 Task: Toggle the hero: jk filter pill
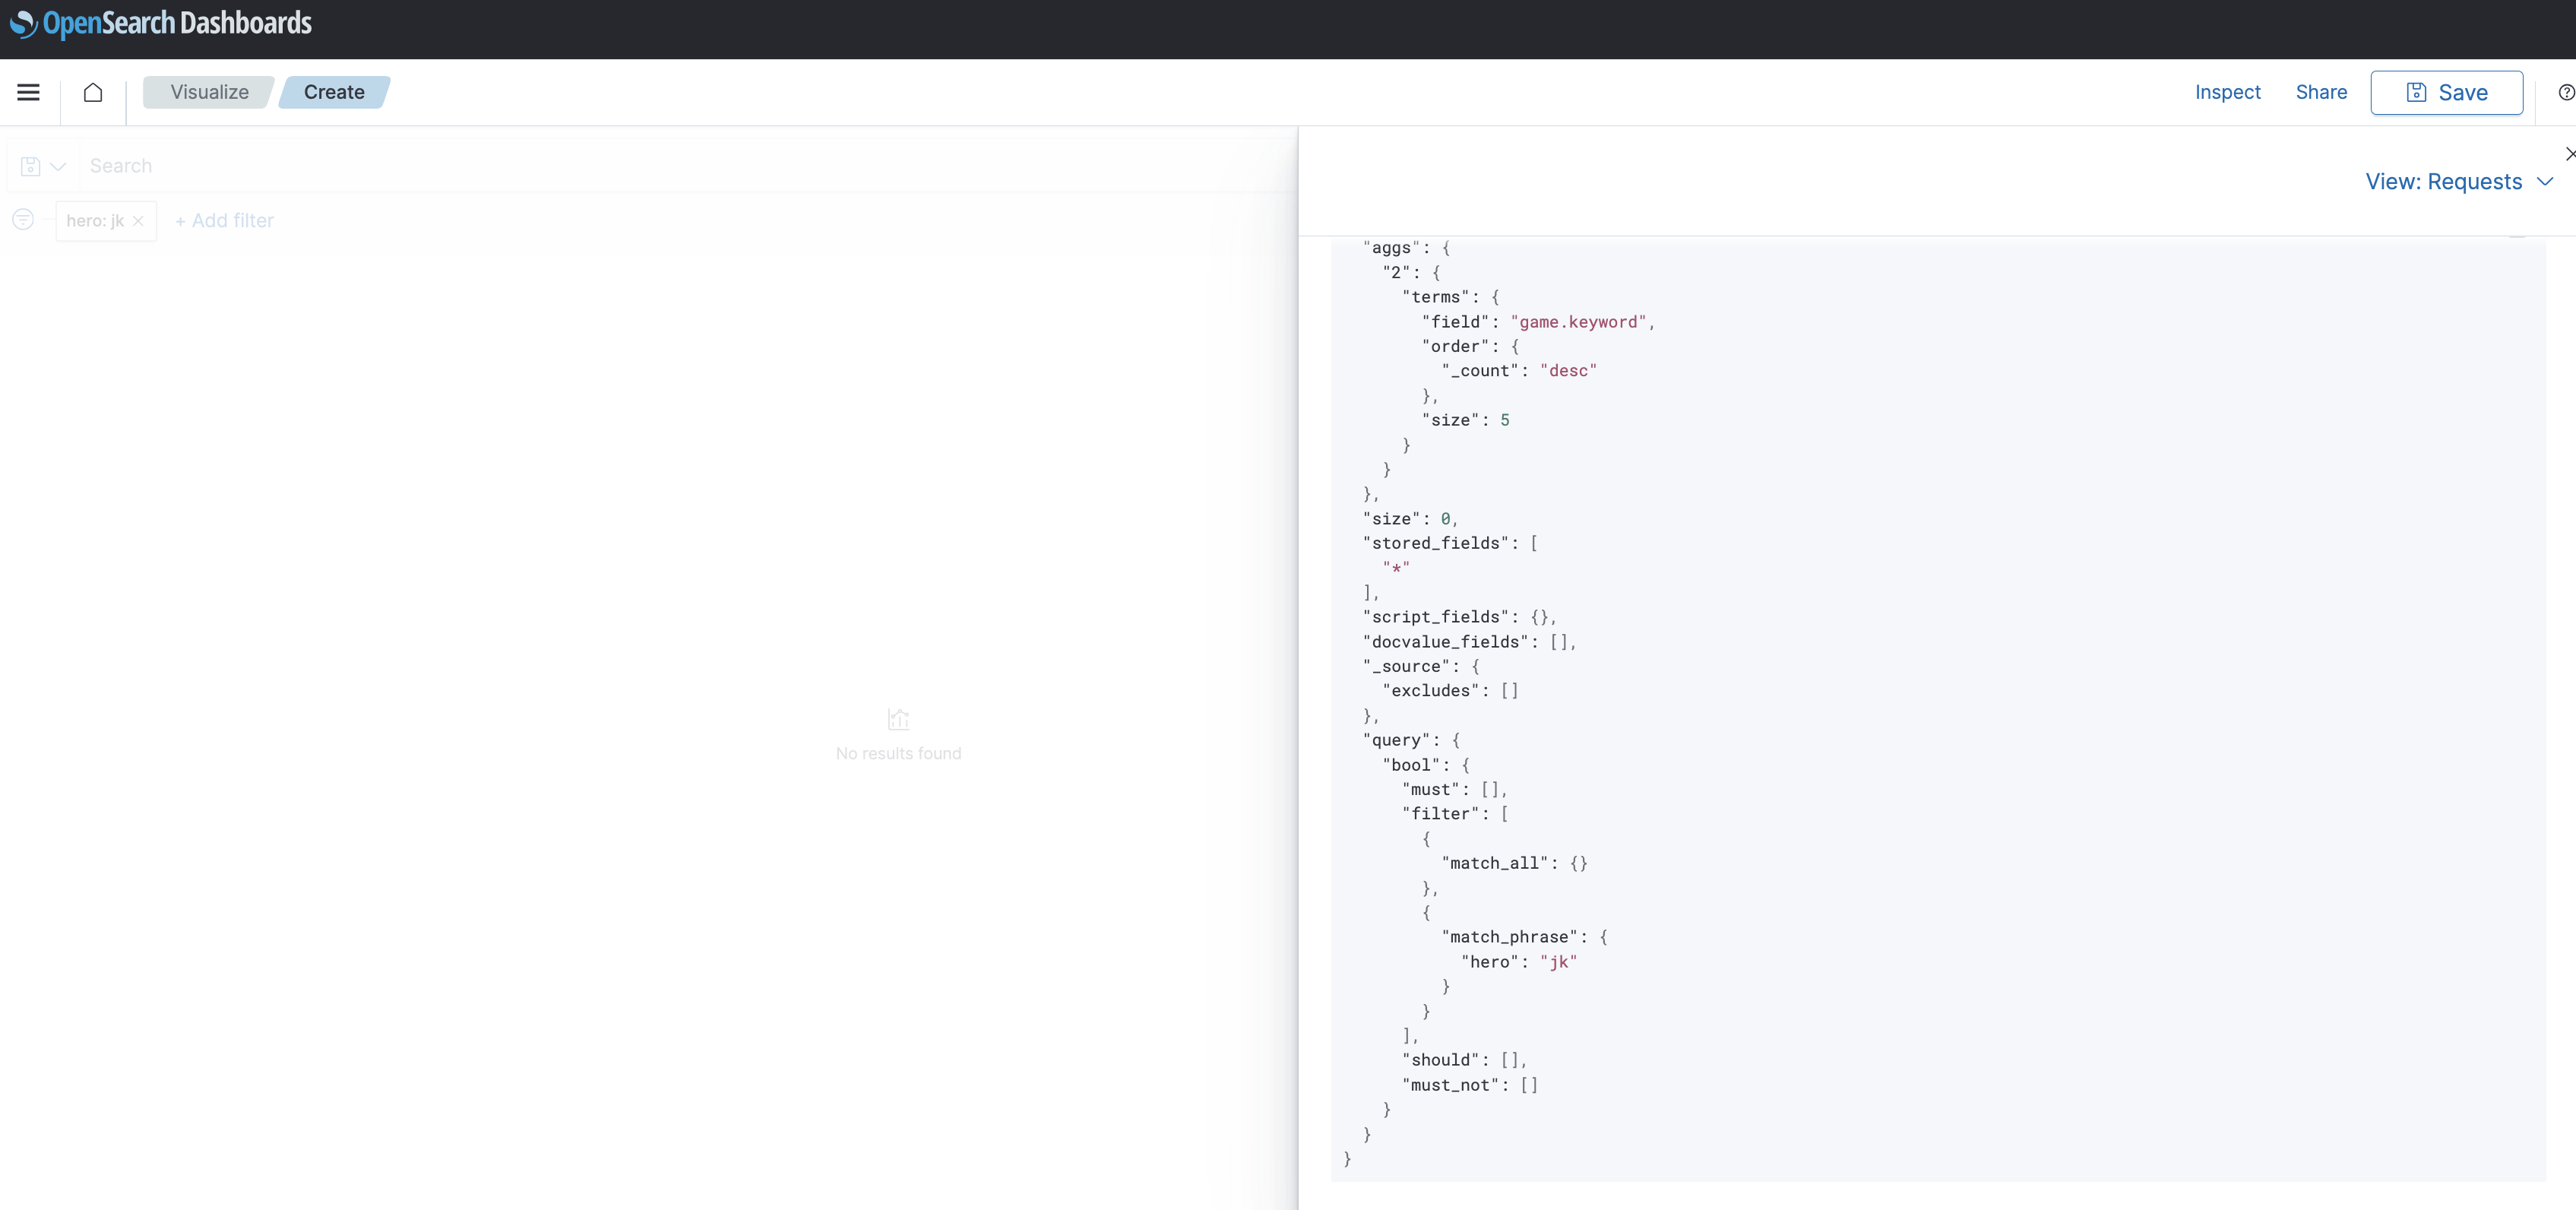point(95,221)
